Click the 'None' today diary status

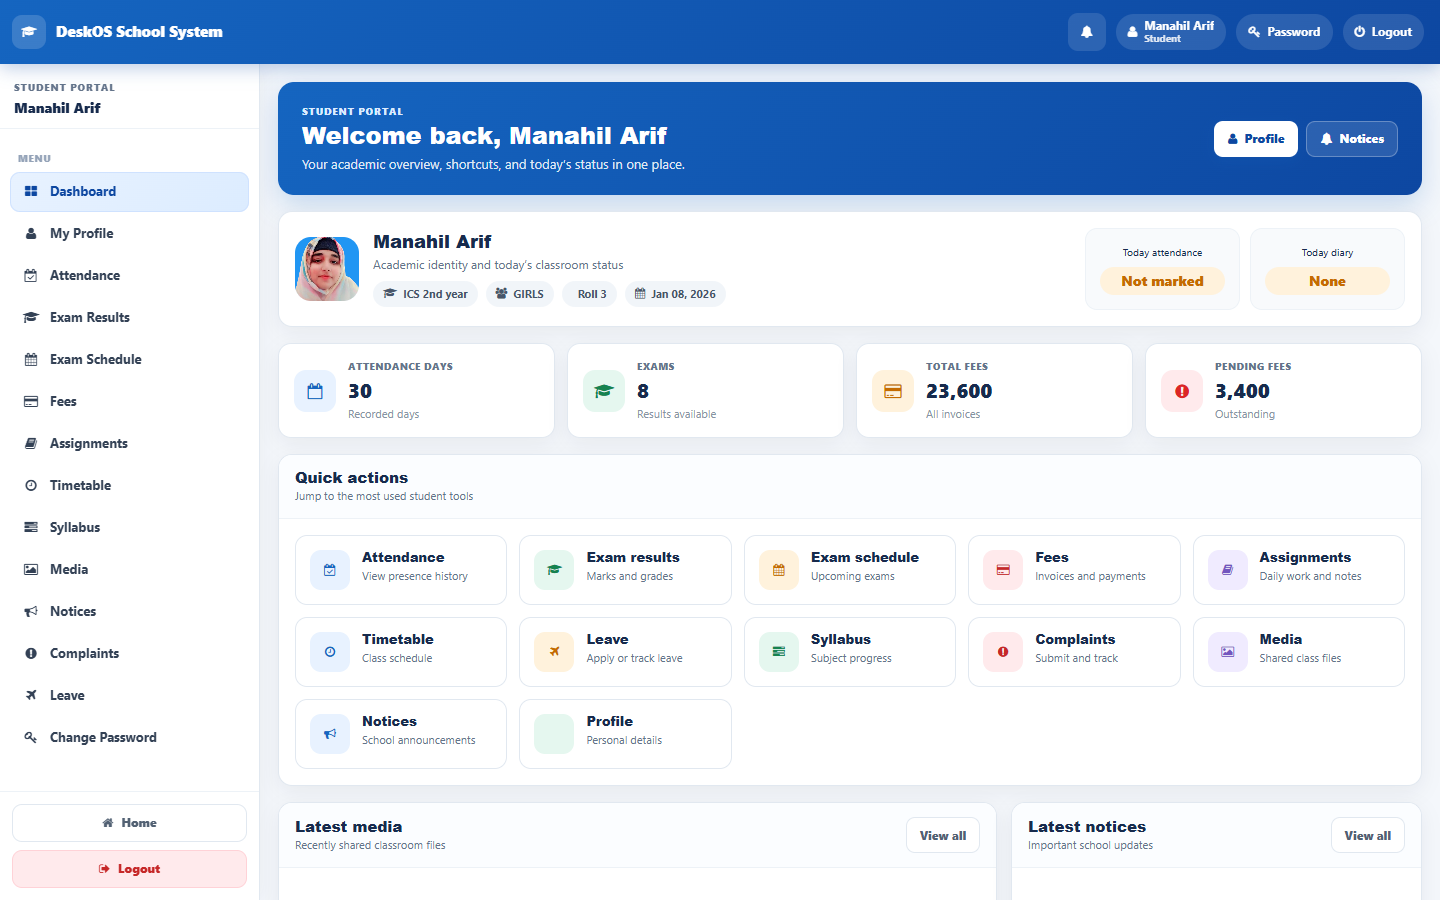coord(1327,281)
